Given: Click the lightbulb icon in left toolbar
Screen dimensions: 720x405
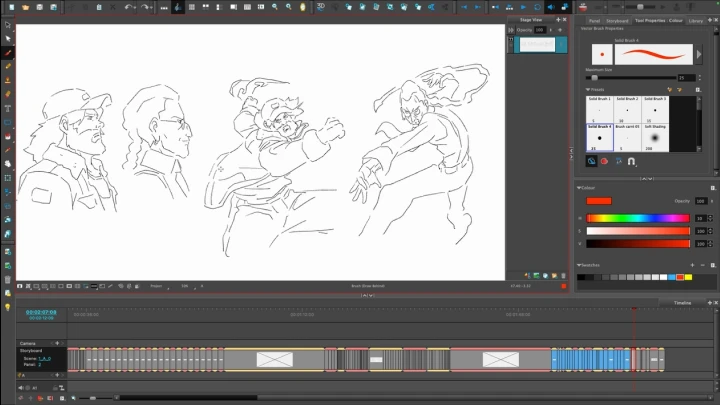Looking at the screenshot, I should 7,307.
